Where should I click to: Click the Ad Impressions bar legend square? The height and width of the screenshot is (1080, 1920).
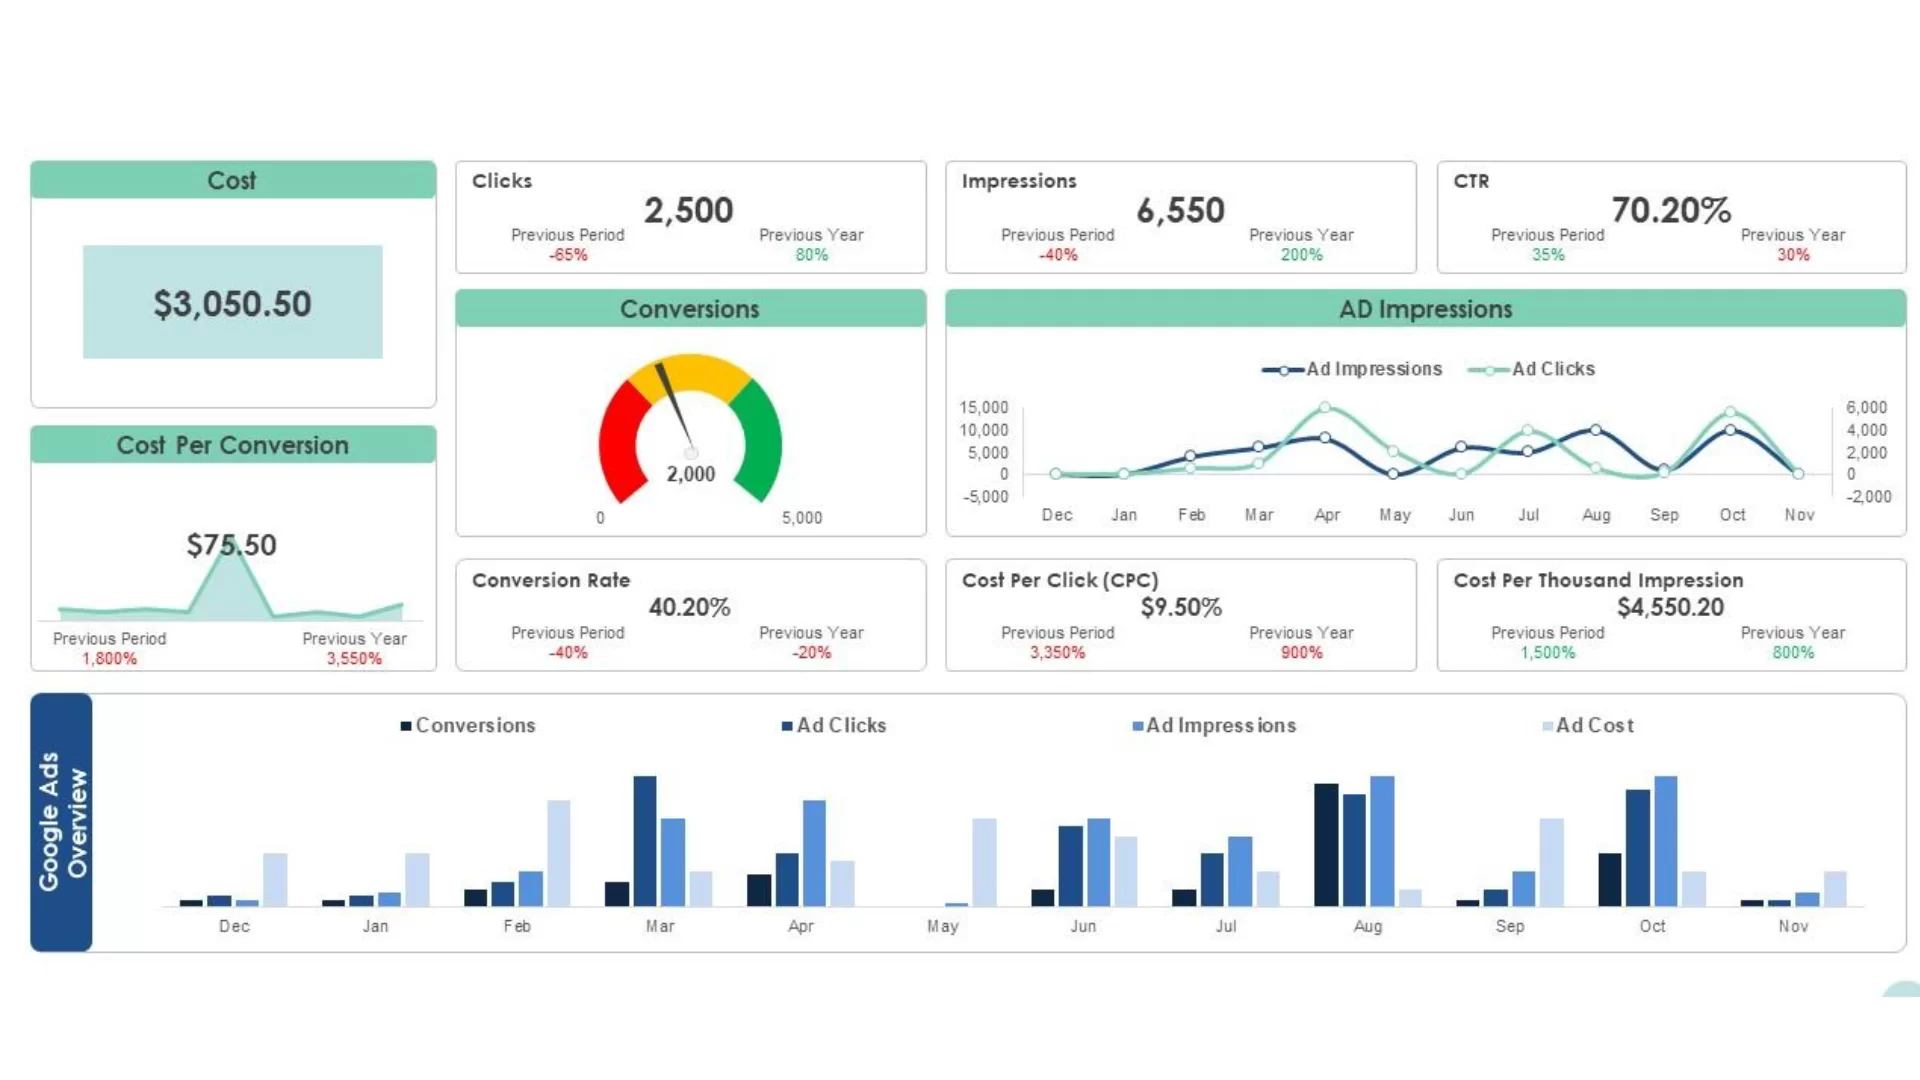pos(1137,726)
